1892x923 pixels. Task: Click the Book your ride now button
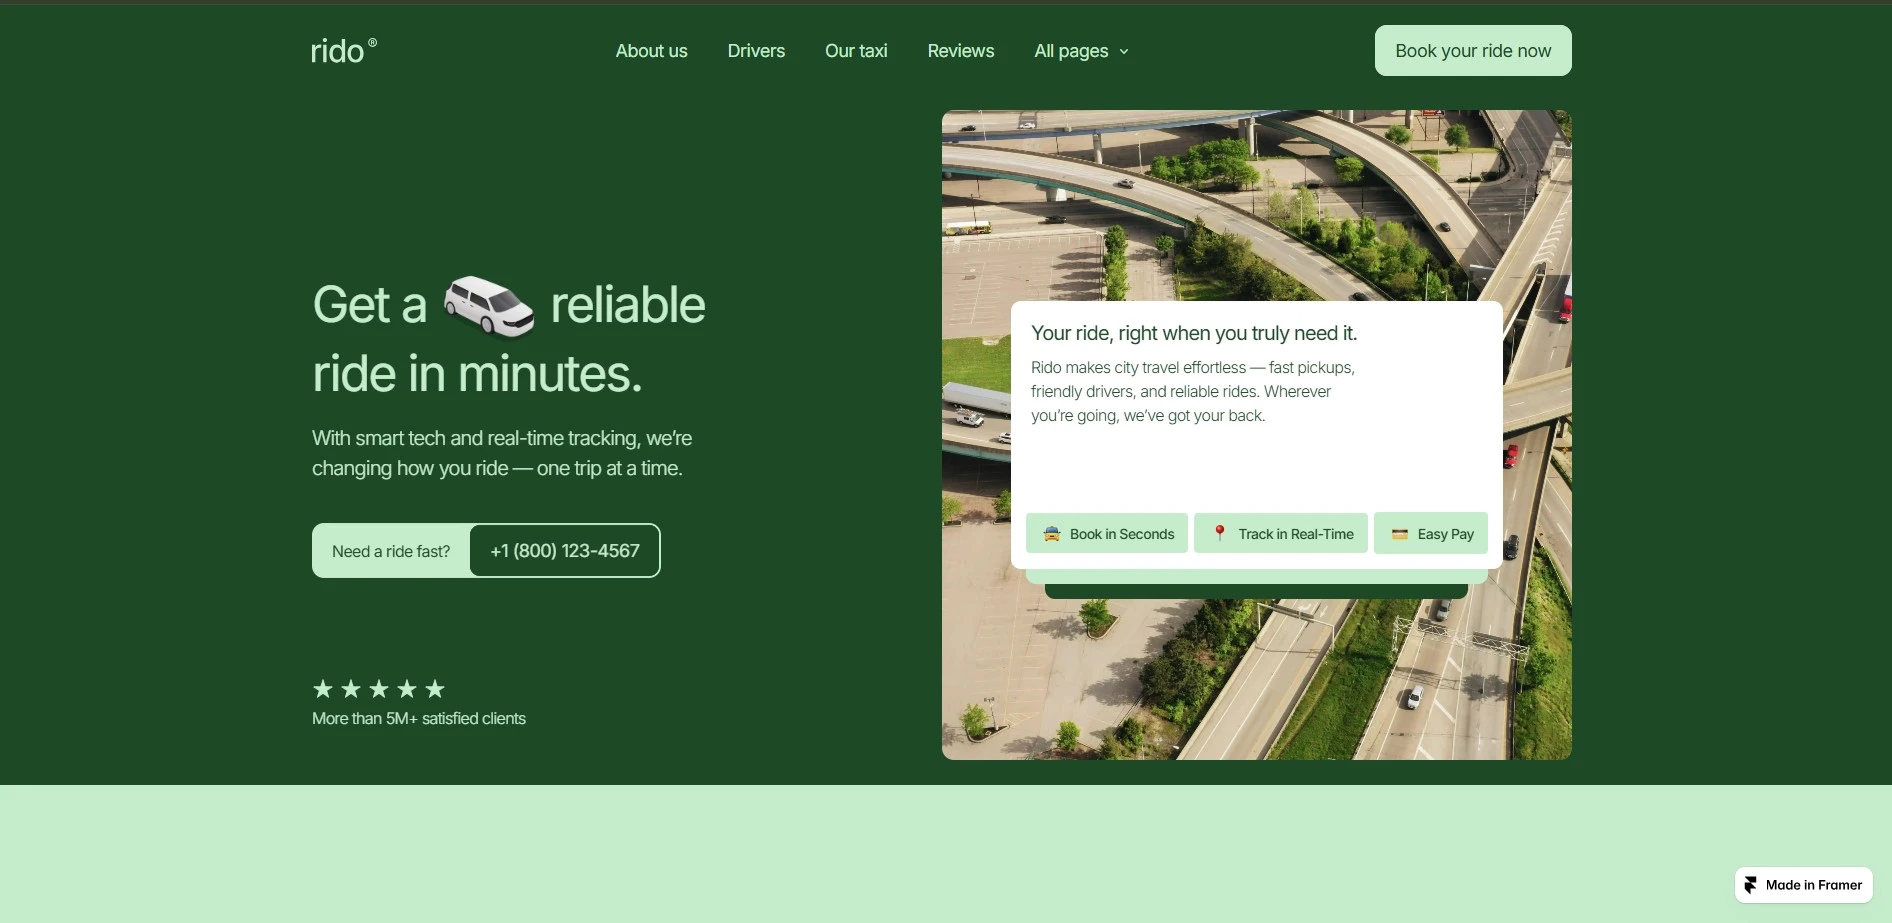[x=1472, y=50]
